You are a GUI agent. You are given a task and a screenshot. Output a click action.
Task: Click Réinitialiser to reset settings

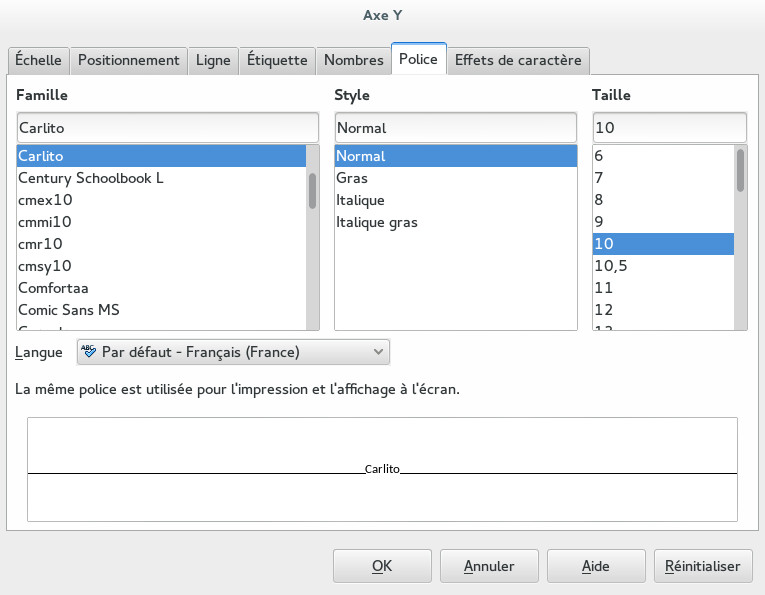click(702, 566)
